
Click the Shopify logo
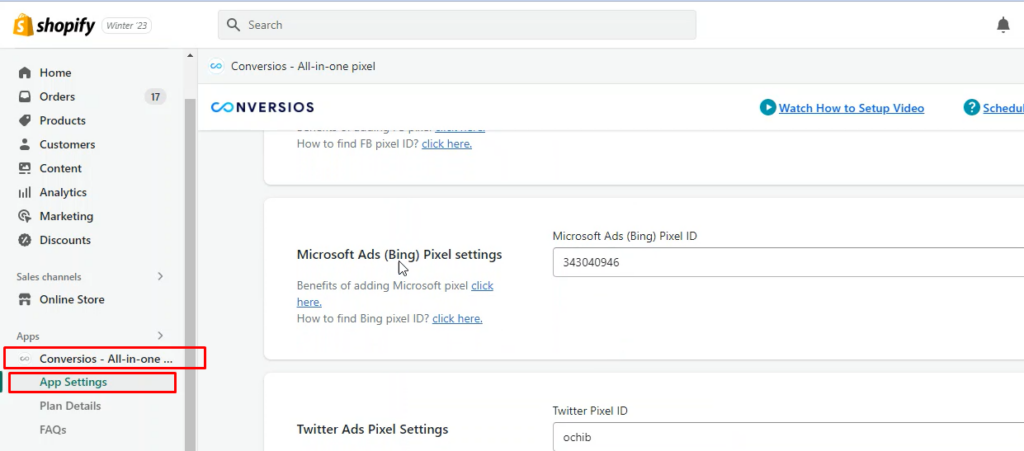pyautogui.click(x=54, y=25)
